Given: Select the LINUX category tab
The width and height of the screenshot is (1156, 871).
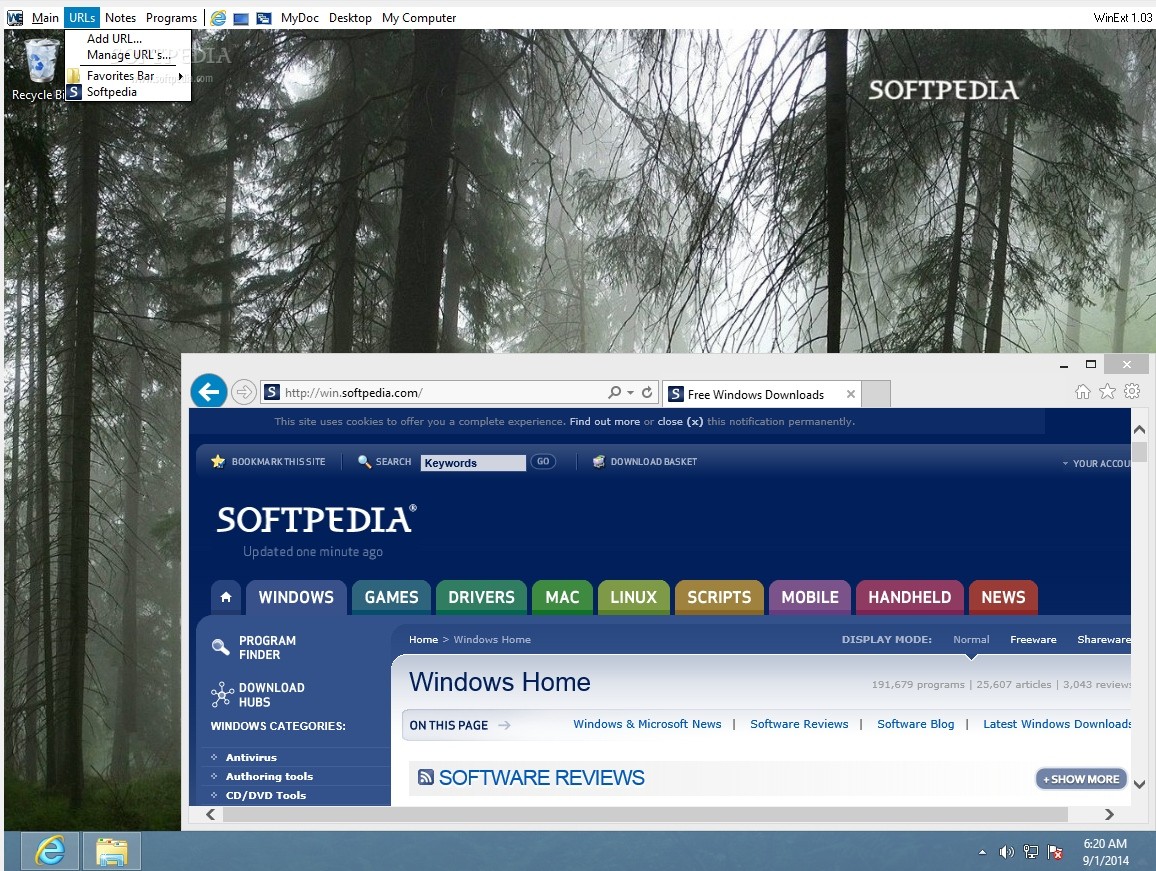Looking at the screenshot, I should click(633, 597).
